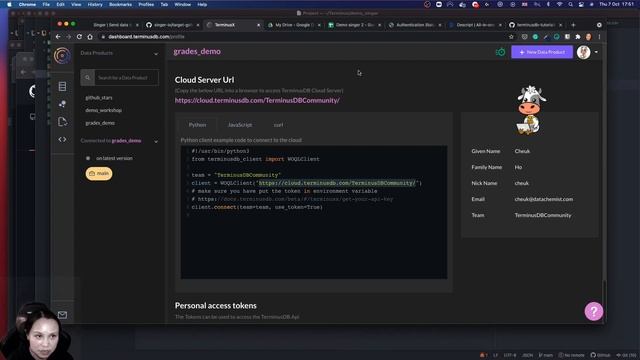Open a new browser tab with plus
The image size is (640, 360).
(573, 25)
